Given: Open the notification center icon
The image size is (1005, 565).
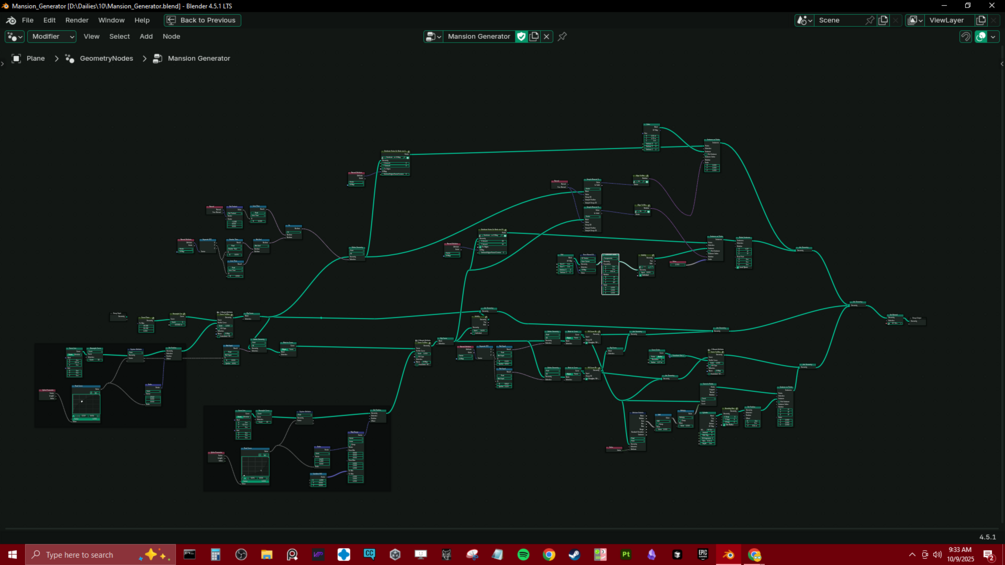Looking at the screenshot, I should [989, 555].
